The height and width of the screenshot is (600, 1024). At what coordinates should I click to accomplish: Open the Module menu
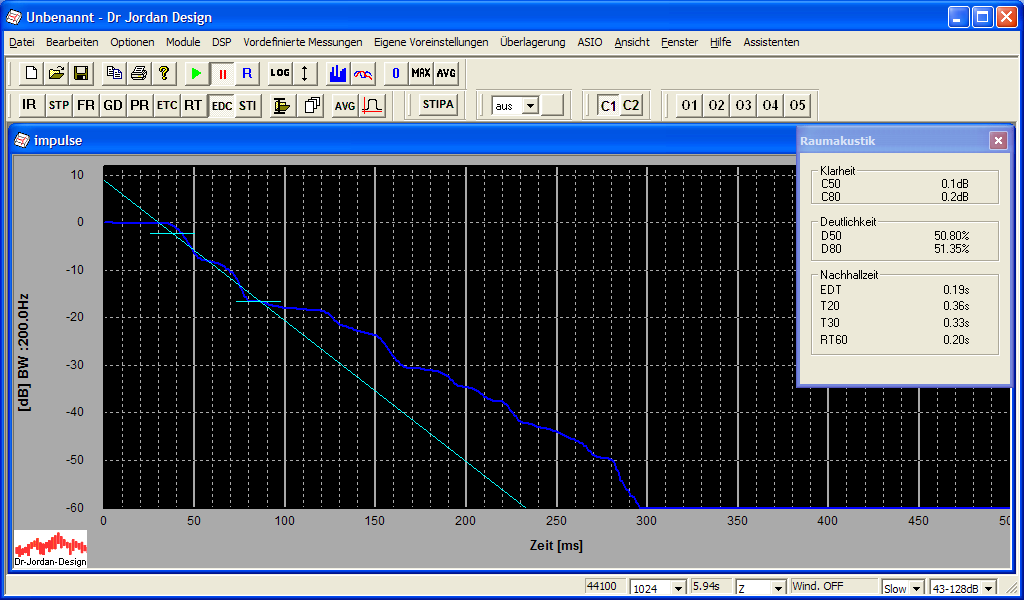(183, 42)
